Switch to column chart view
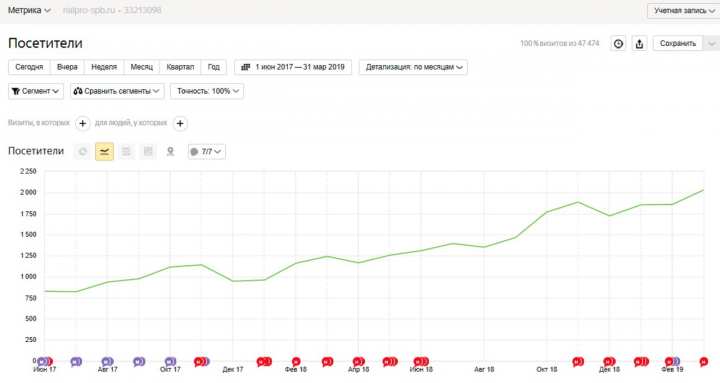 (x=148, y=152)
